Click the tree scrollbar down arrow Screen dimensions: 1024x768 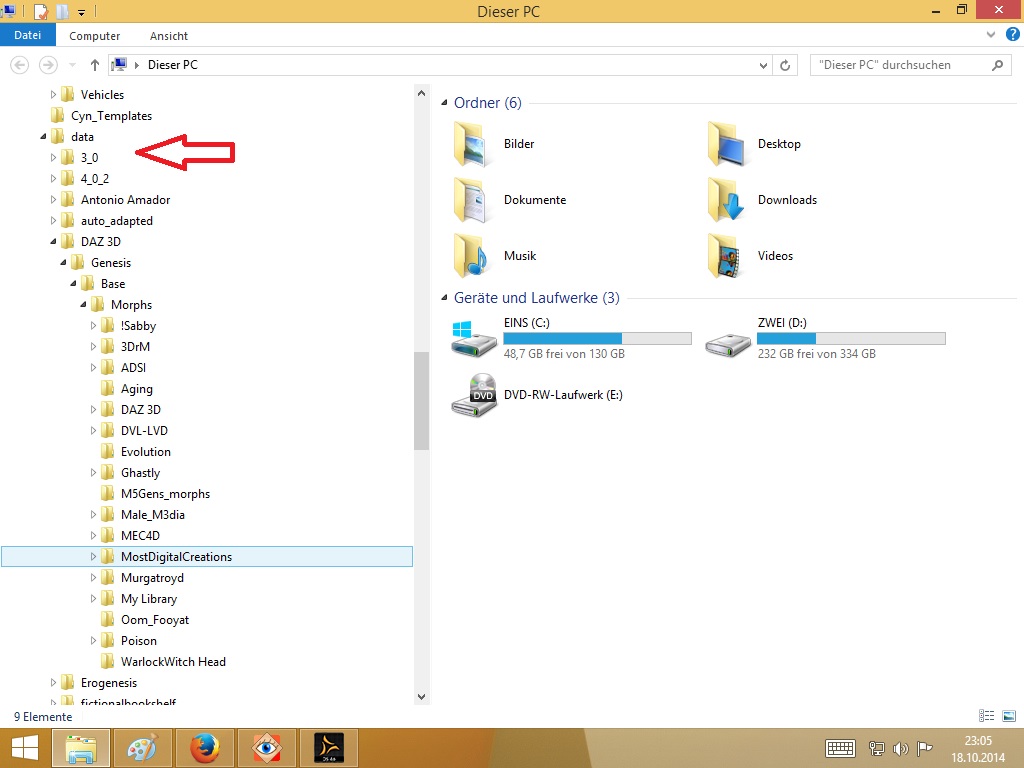coord(421,696)
